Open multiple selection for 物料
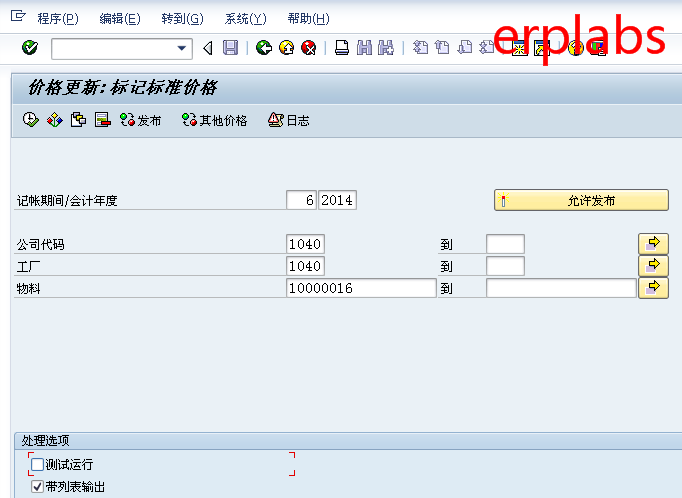This screenshot has width=682, height=498. click(653, 288)
